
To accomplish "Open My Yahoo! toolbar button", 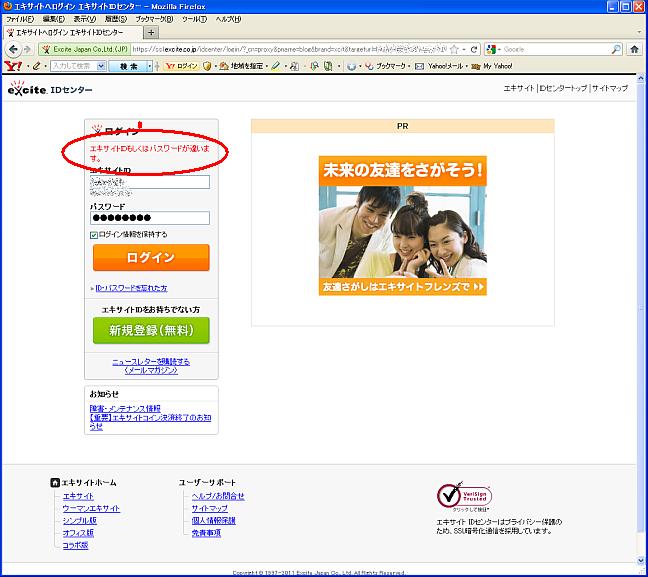I will pyautogui.click(x=492, y=66).
